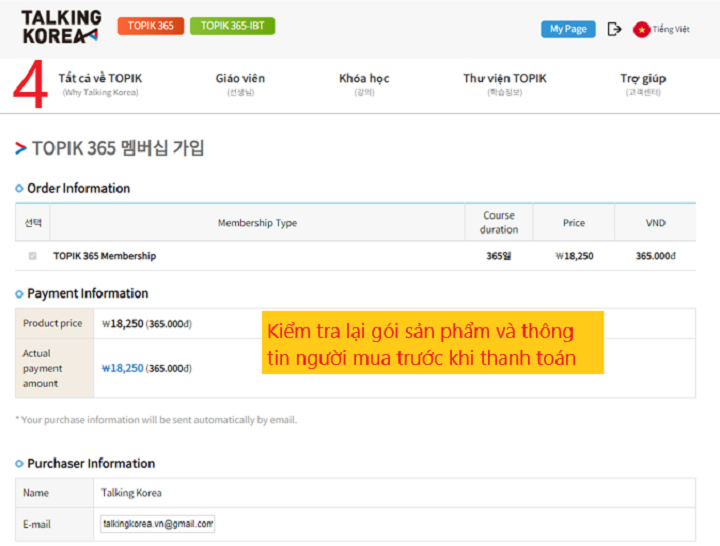Toggle the TOPIK 365 Membership checkbox

click(x=33, y=256)
